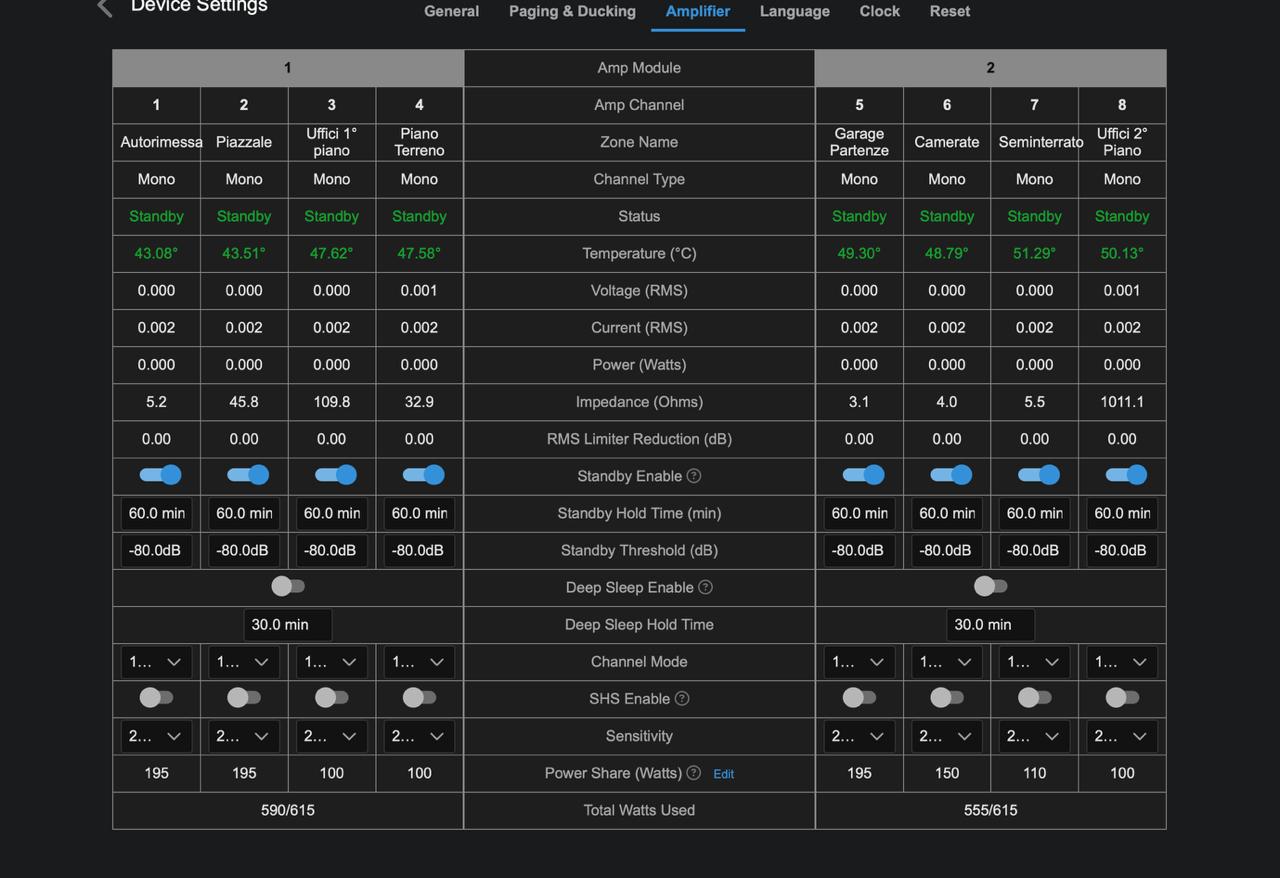Viewport: 1280px width, 878px height.
Task: Open the Clock tab
Action: click(880, 11)
